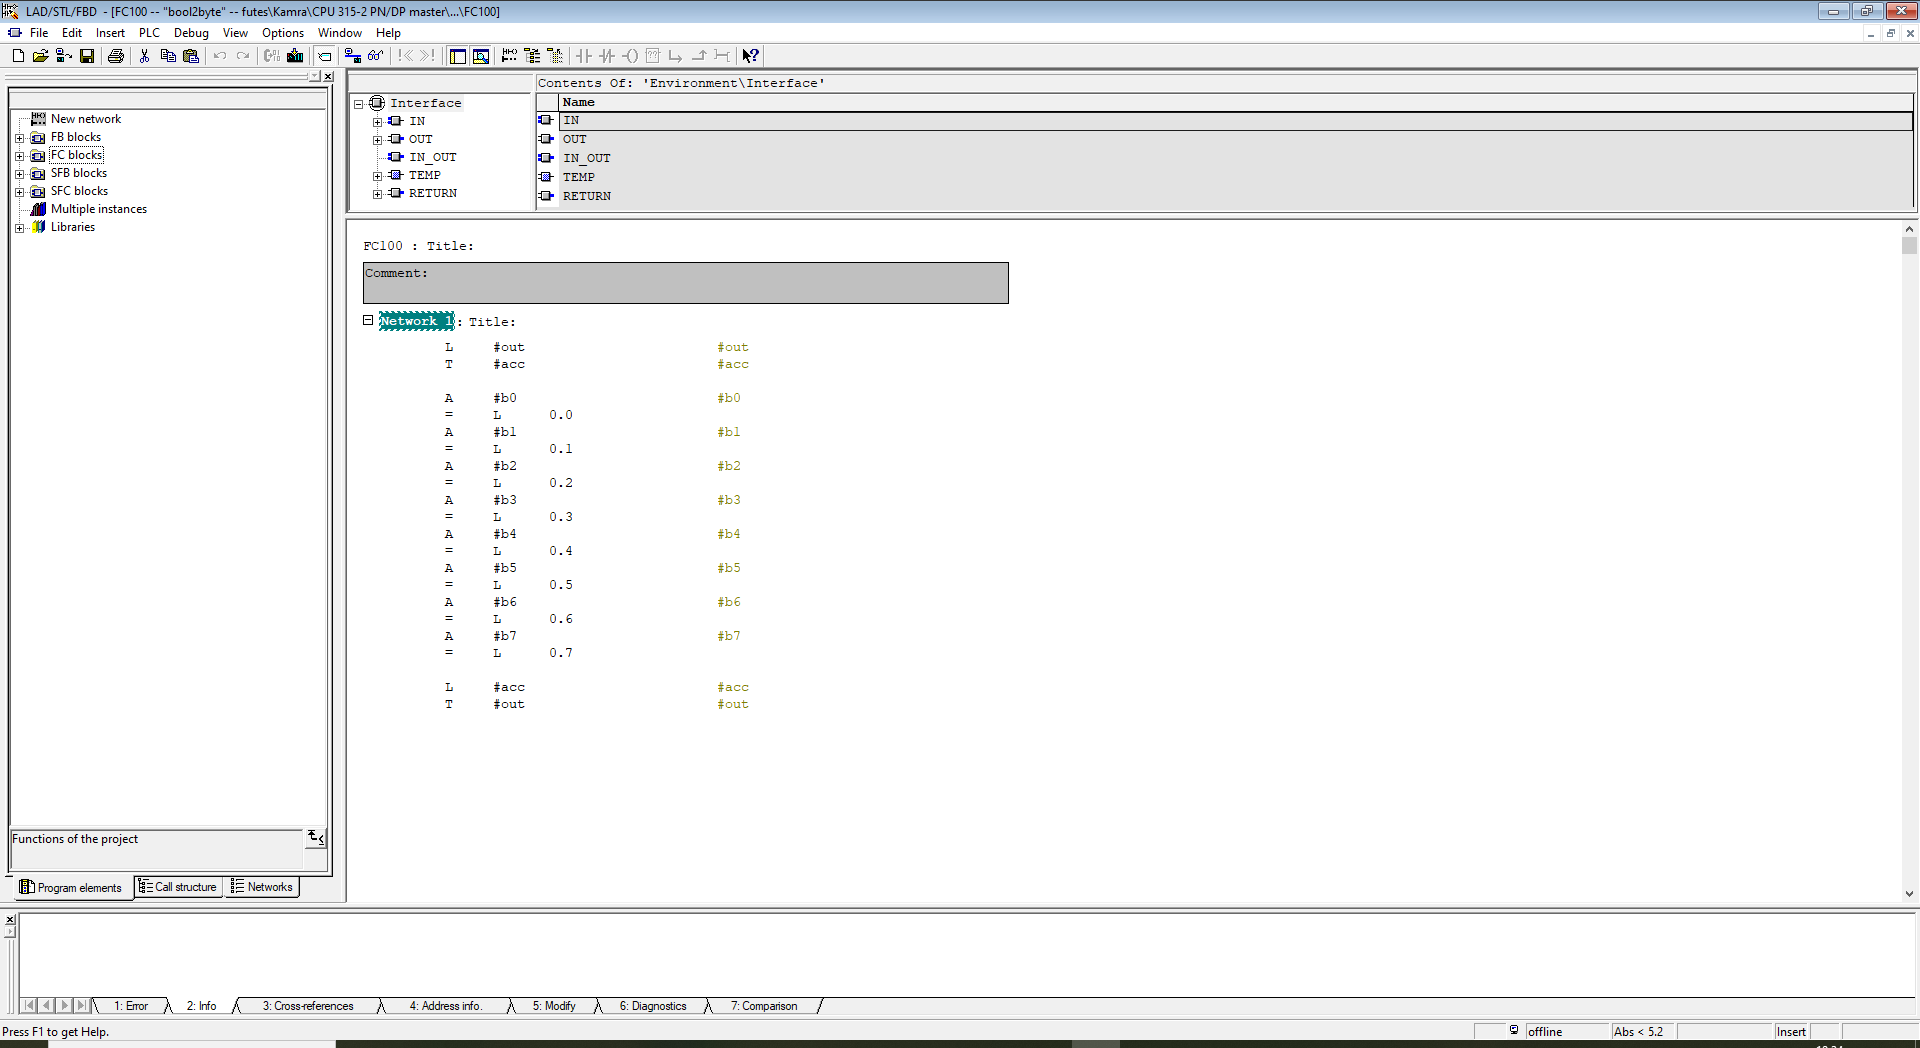This screenshot has width=1920, height=1048.
Task: Toggle the Overviews panel toolbar button
Action: pos(458,56)
